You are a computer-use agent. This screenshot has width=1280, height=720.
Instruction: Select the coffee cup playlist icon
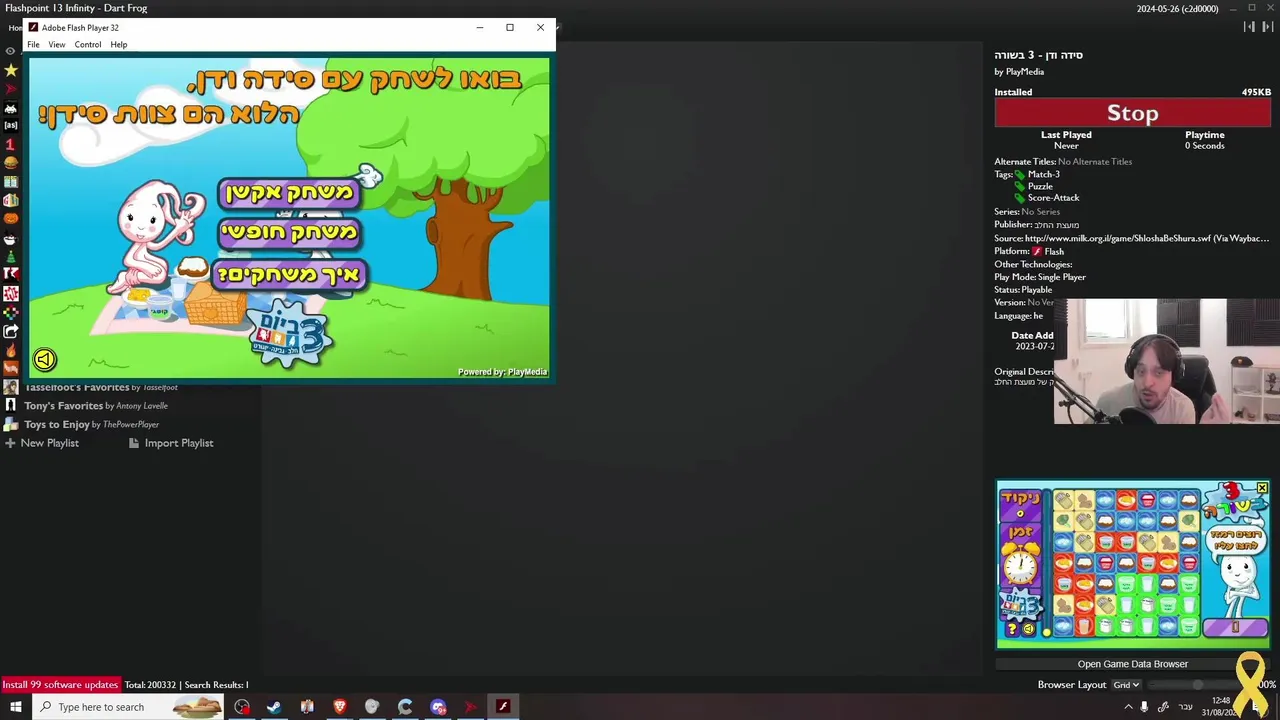[11, 238]
